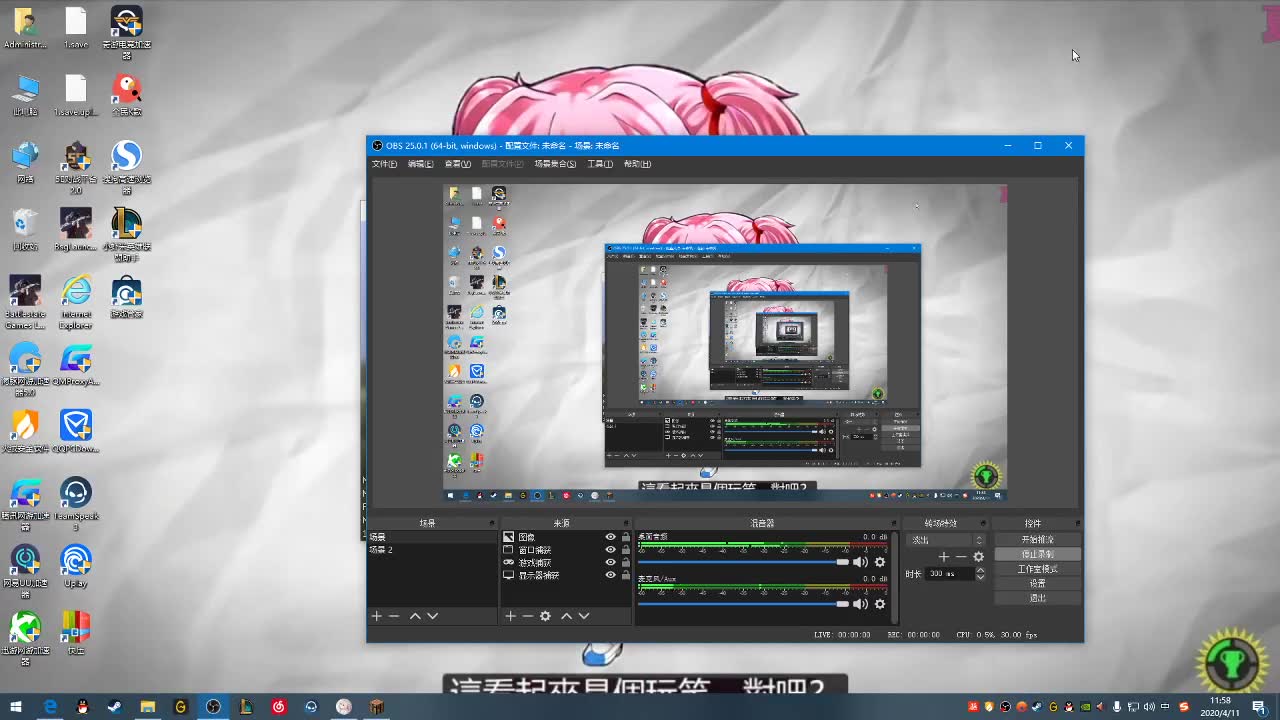The height and width of the screenshot is (720, 1280).
Task: Open the Windows Start menu
Action: point(16,707)
